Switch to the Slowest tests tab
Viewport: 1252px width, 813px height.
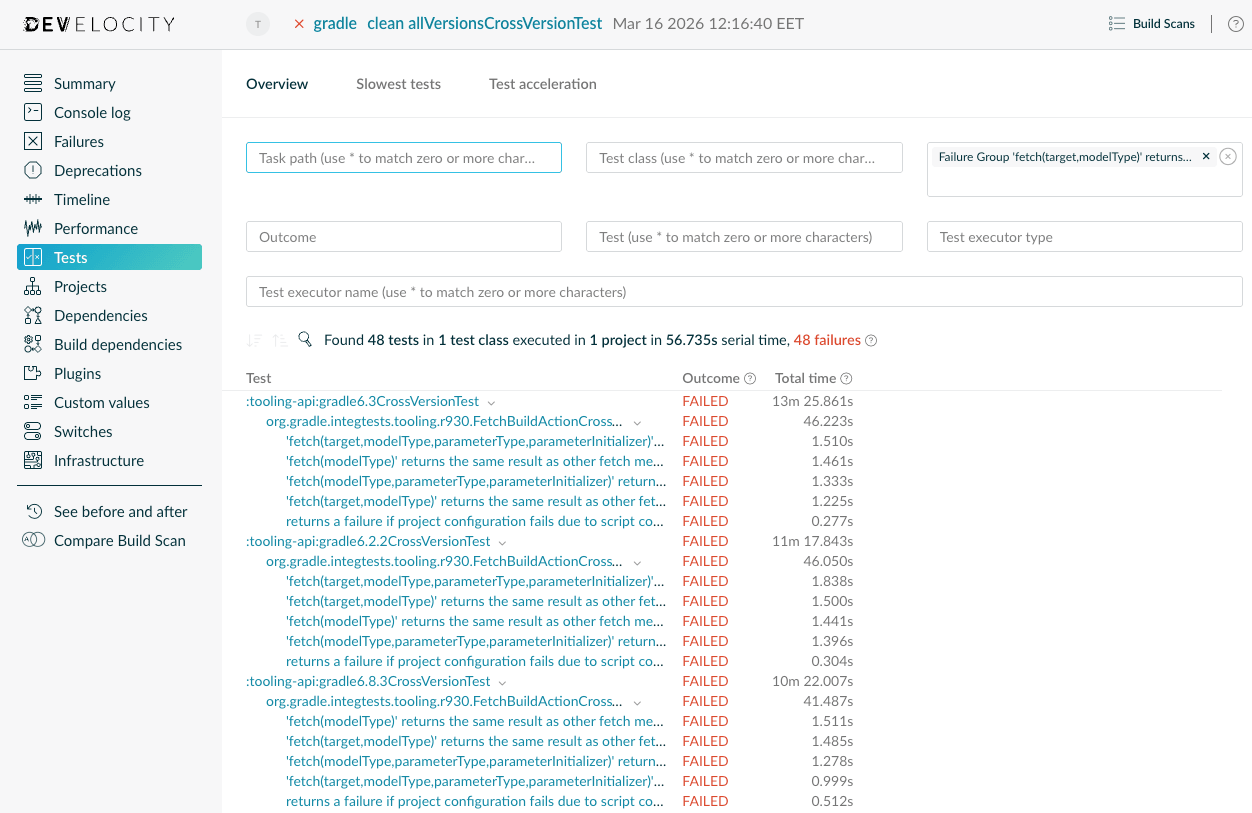(x=398, y=84)
